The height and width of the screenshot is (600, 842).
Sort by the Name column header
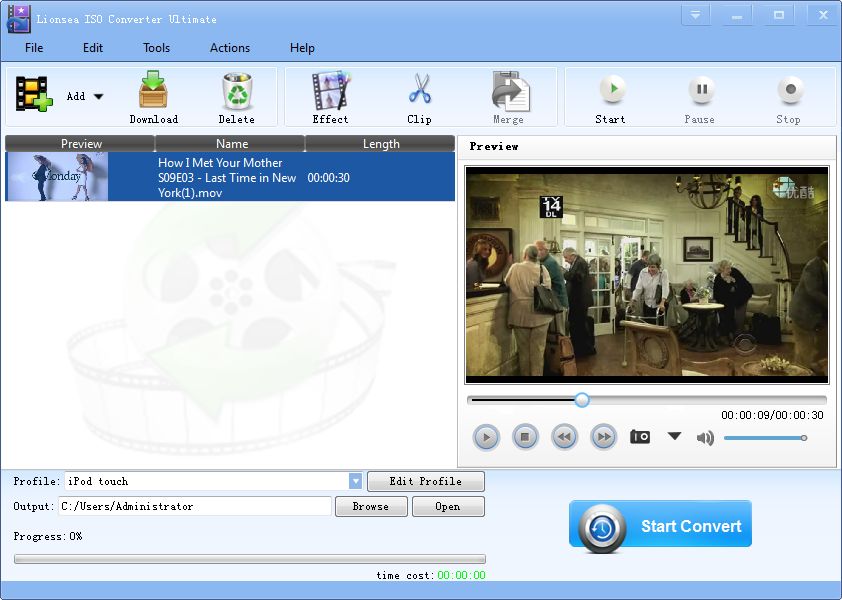(230, 143)
